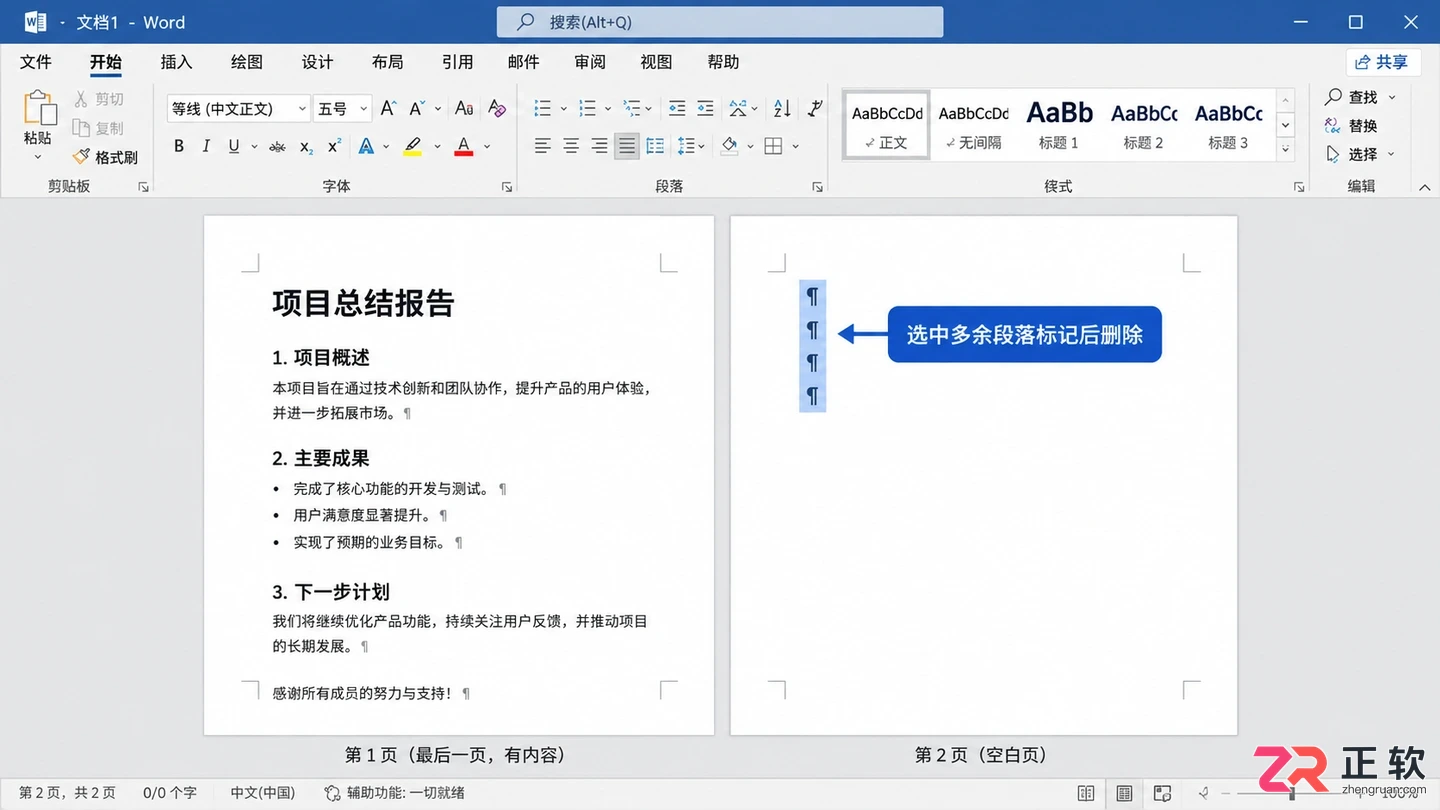Align text left
The height and width of the screenshot is (810, 1440).
(x=542, y=147)
